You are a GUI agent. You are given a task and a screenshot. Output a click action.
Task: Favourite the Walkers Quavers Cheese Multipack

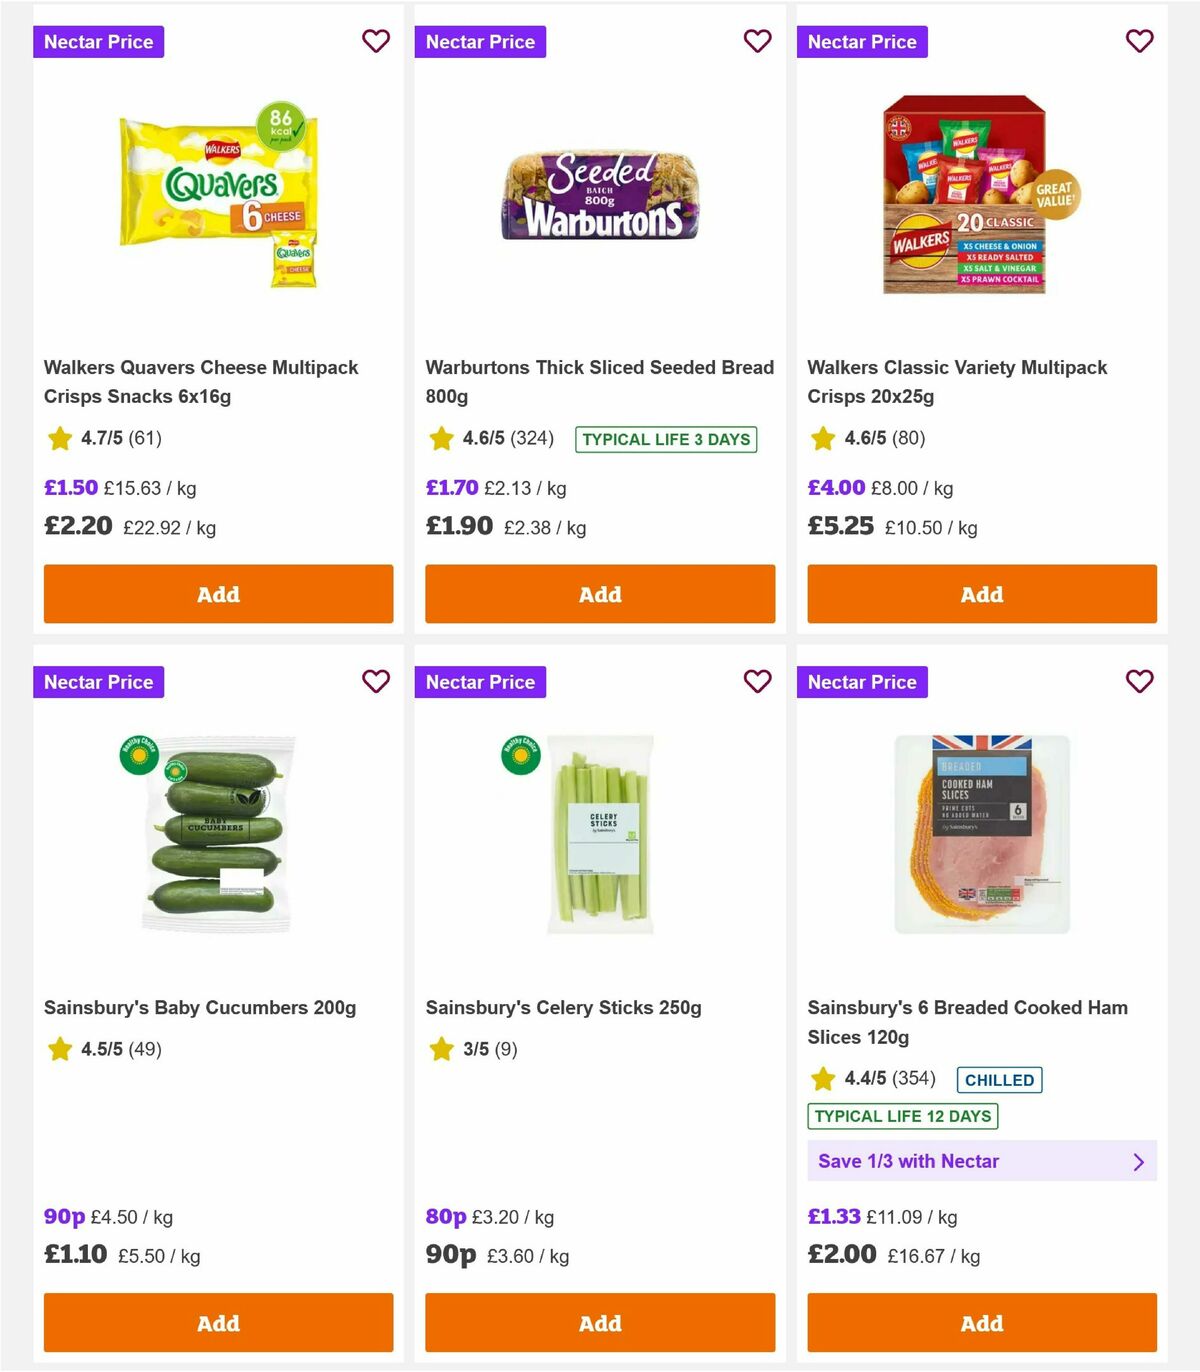pyautogui.click(x=376, y=41)
